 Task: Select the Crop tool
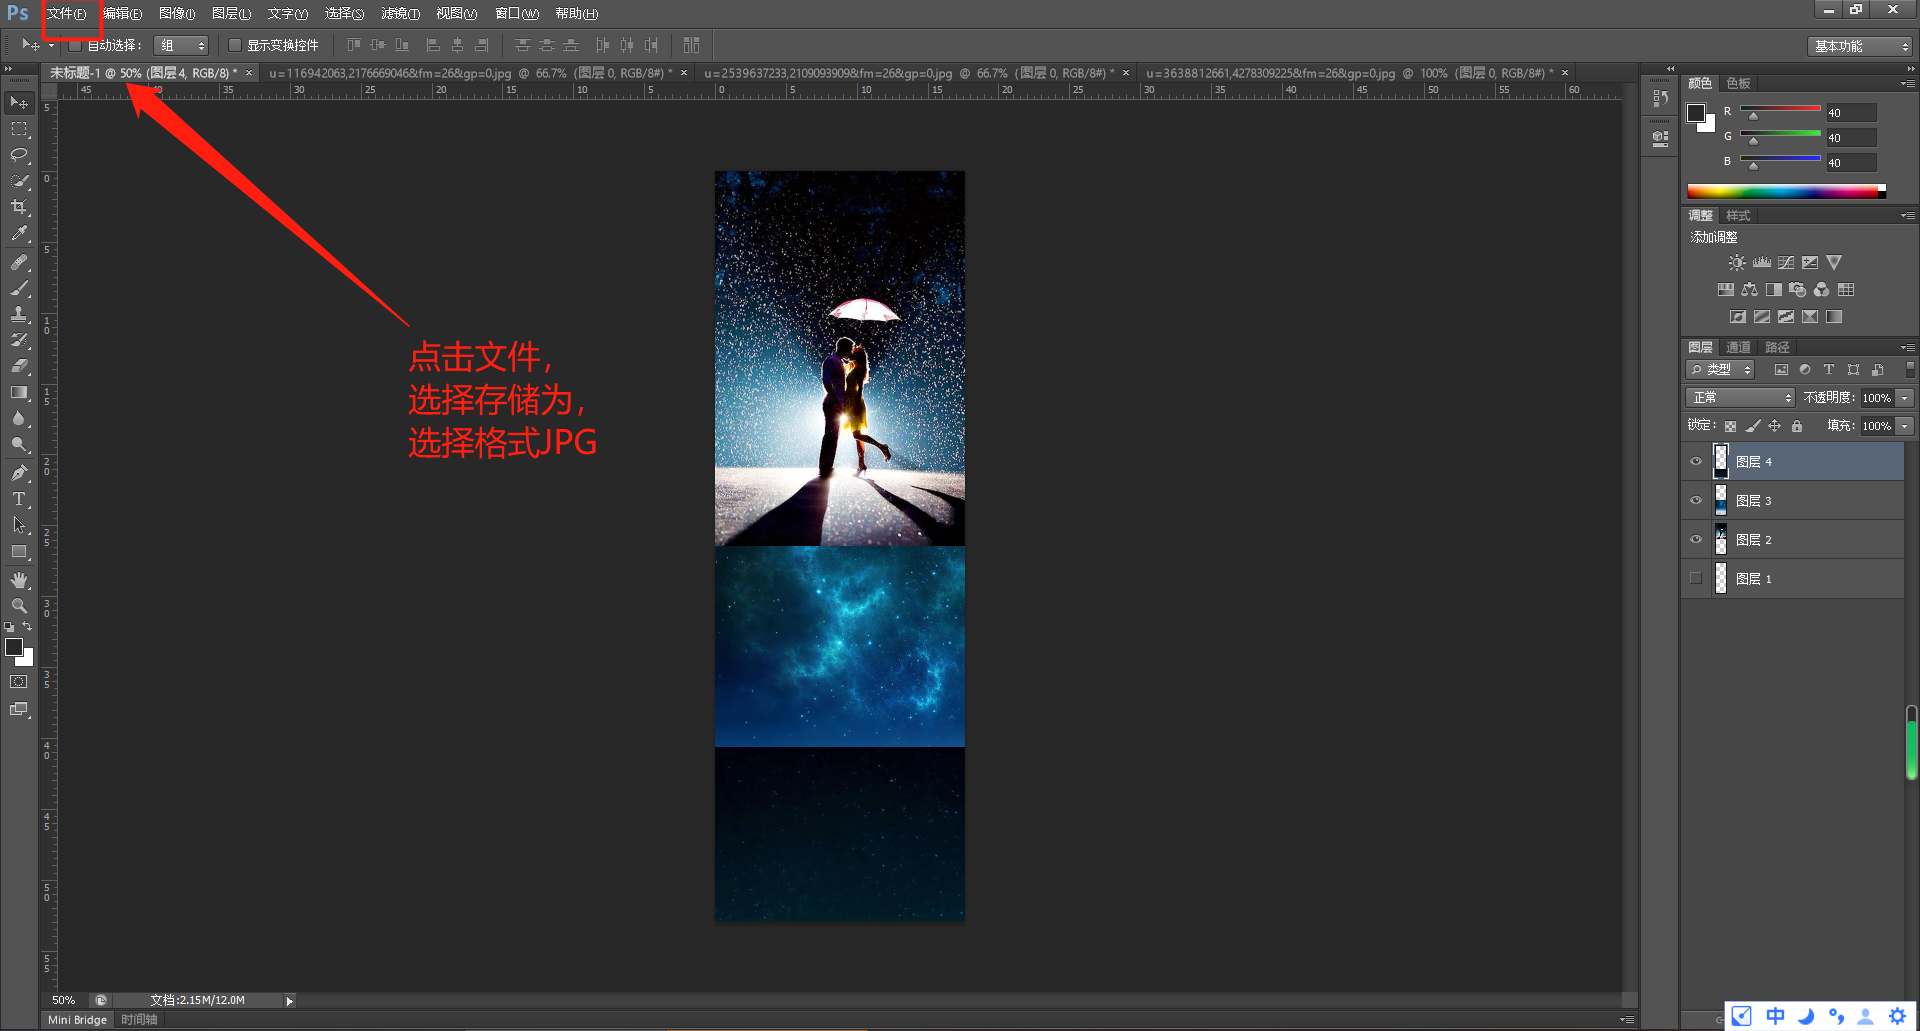18,207
